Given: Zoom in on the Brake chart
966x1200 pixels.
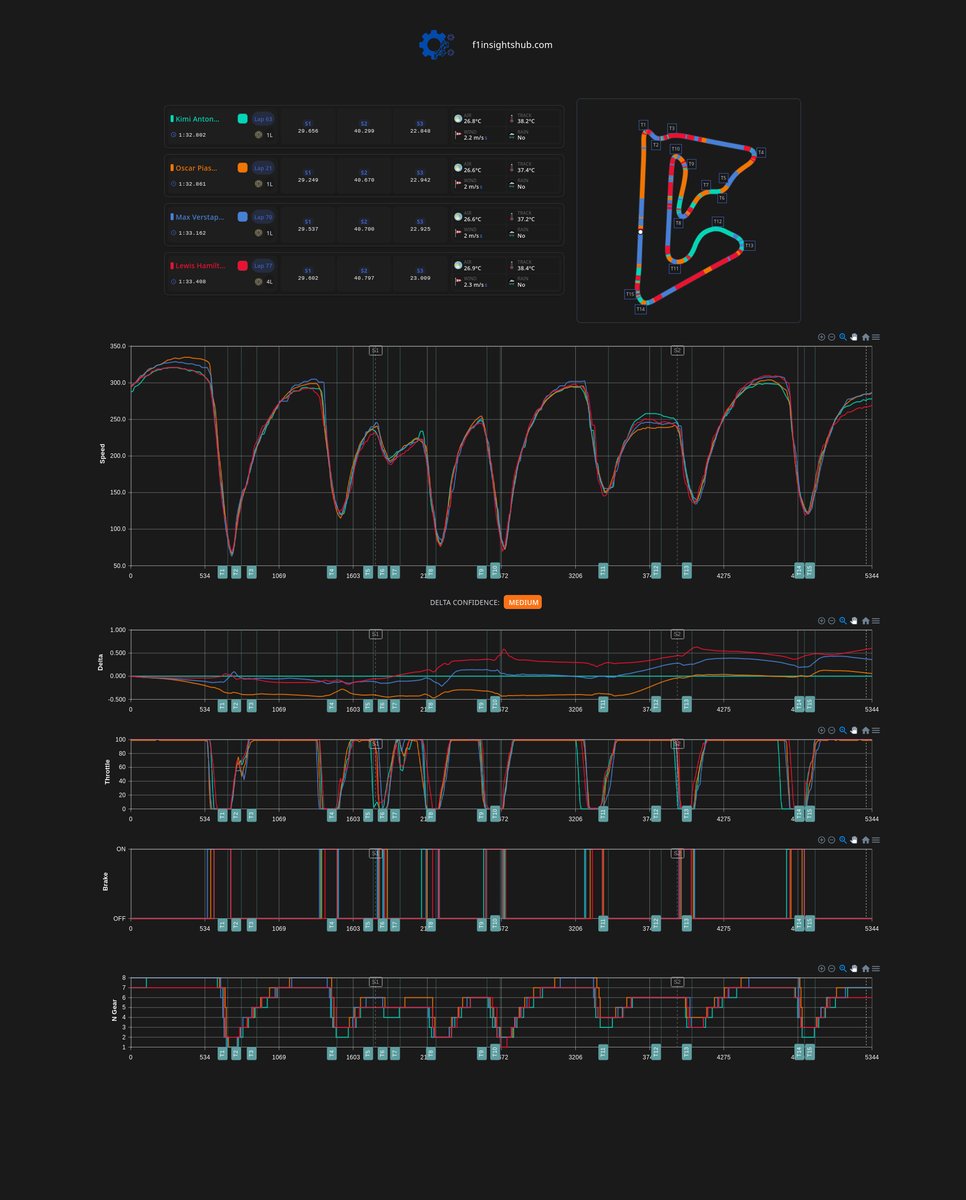Looking at the screenshot, I should (x=821, y=840).
